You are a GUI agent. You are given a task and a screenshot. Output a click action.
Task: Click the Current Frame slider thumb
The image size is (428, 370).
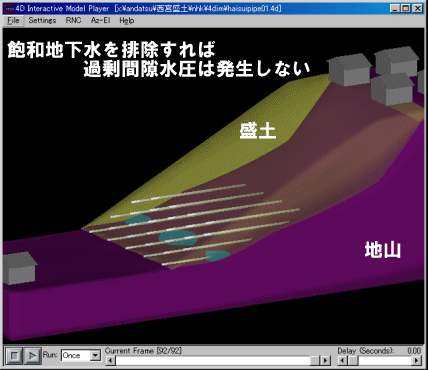[x=315, y=361]
